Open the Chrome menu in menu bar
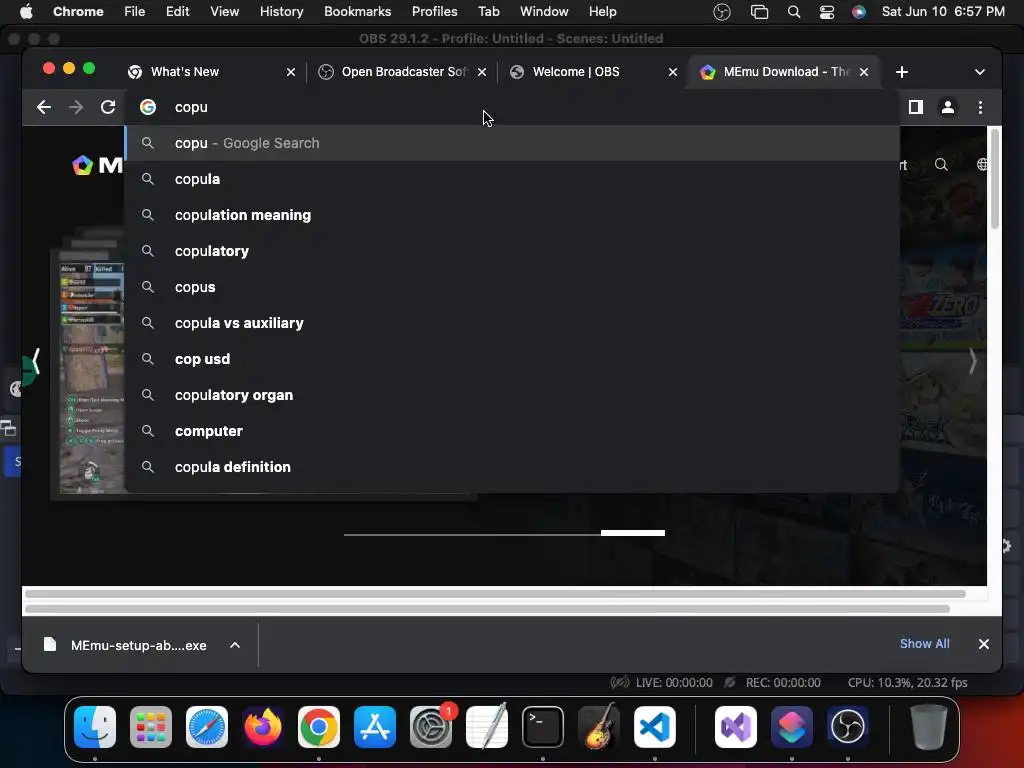 pos(78,11)
